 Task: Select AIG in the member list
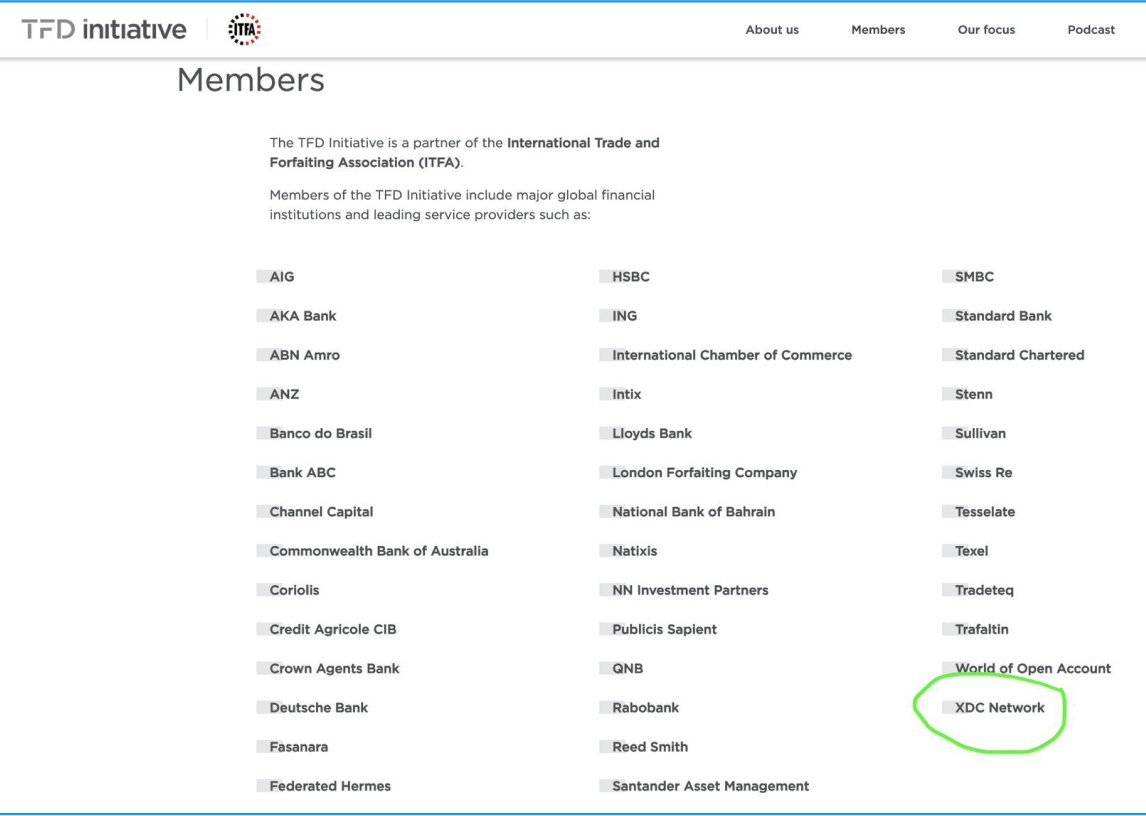(281, 276)
